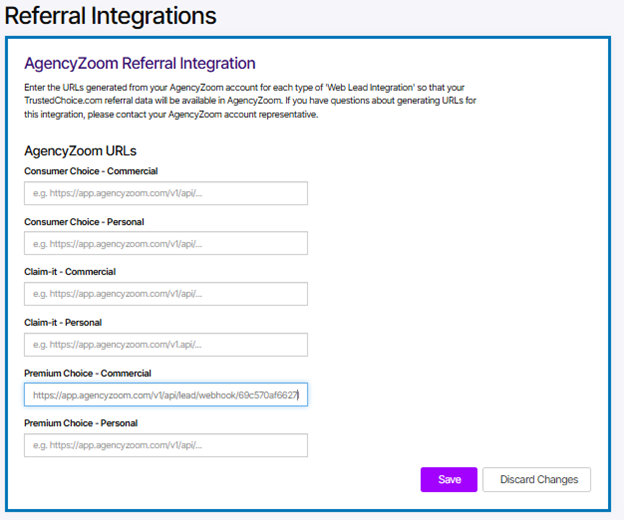Click the 'AgencyZoom Referral Integration' section title
The image size is (624, 520).
(x=140, y=64)
